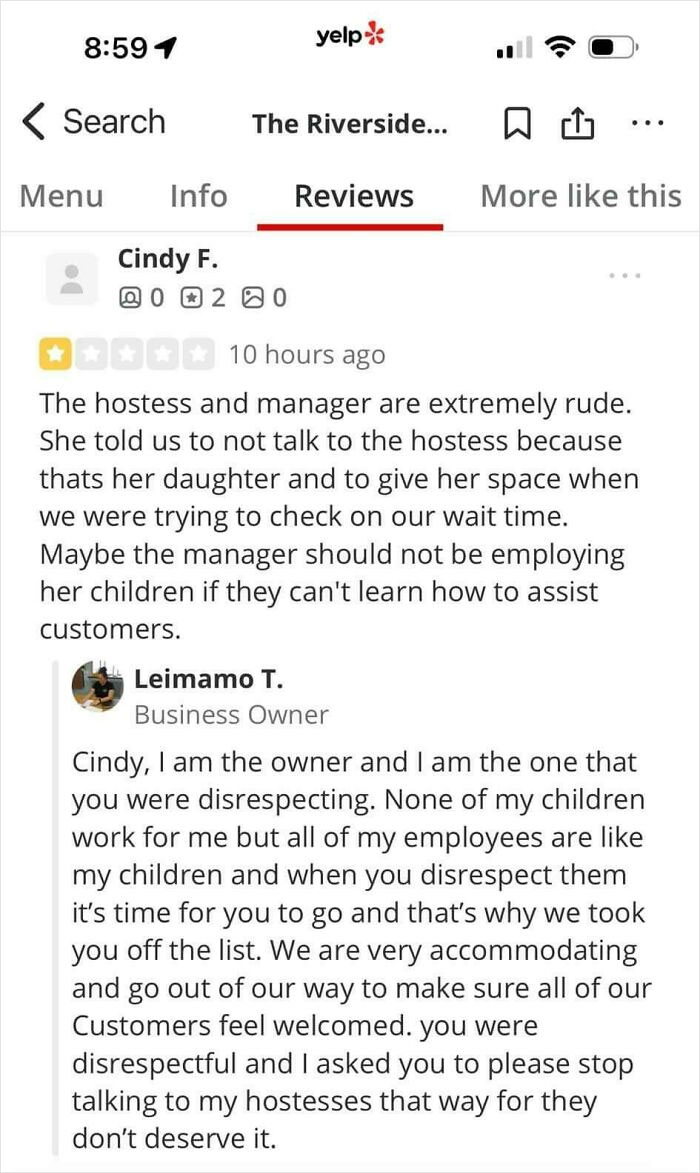The height and width of the screenshot is (1173, 700).
Task: Toggle the Reviews tab selection
Action: click(x=352, y=196)
